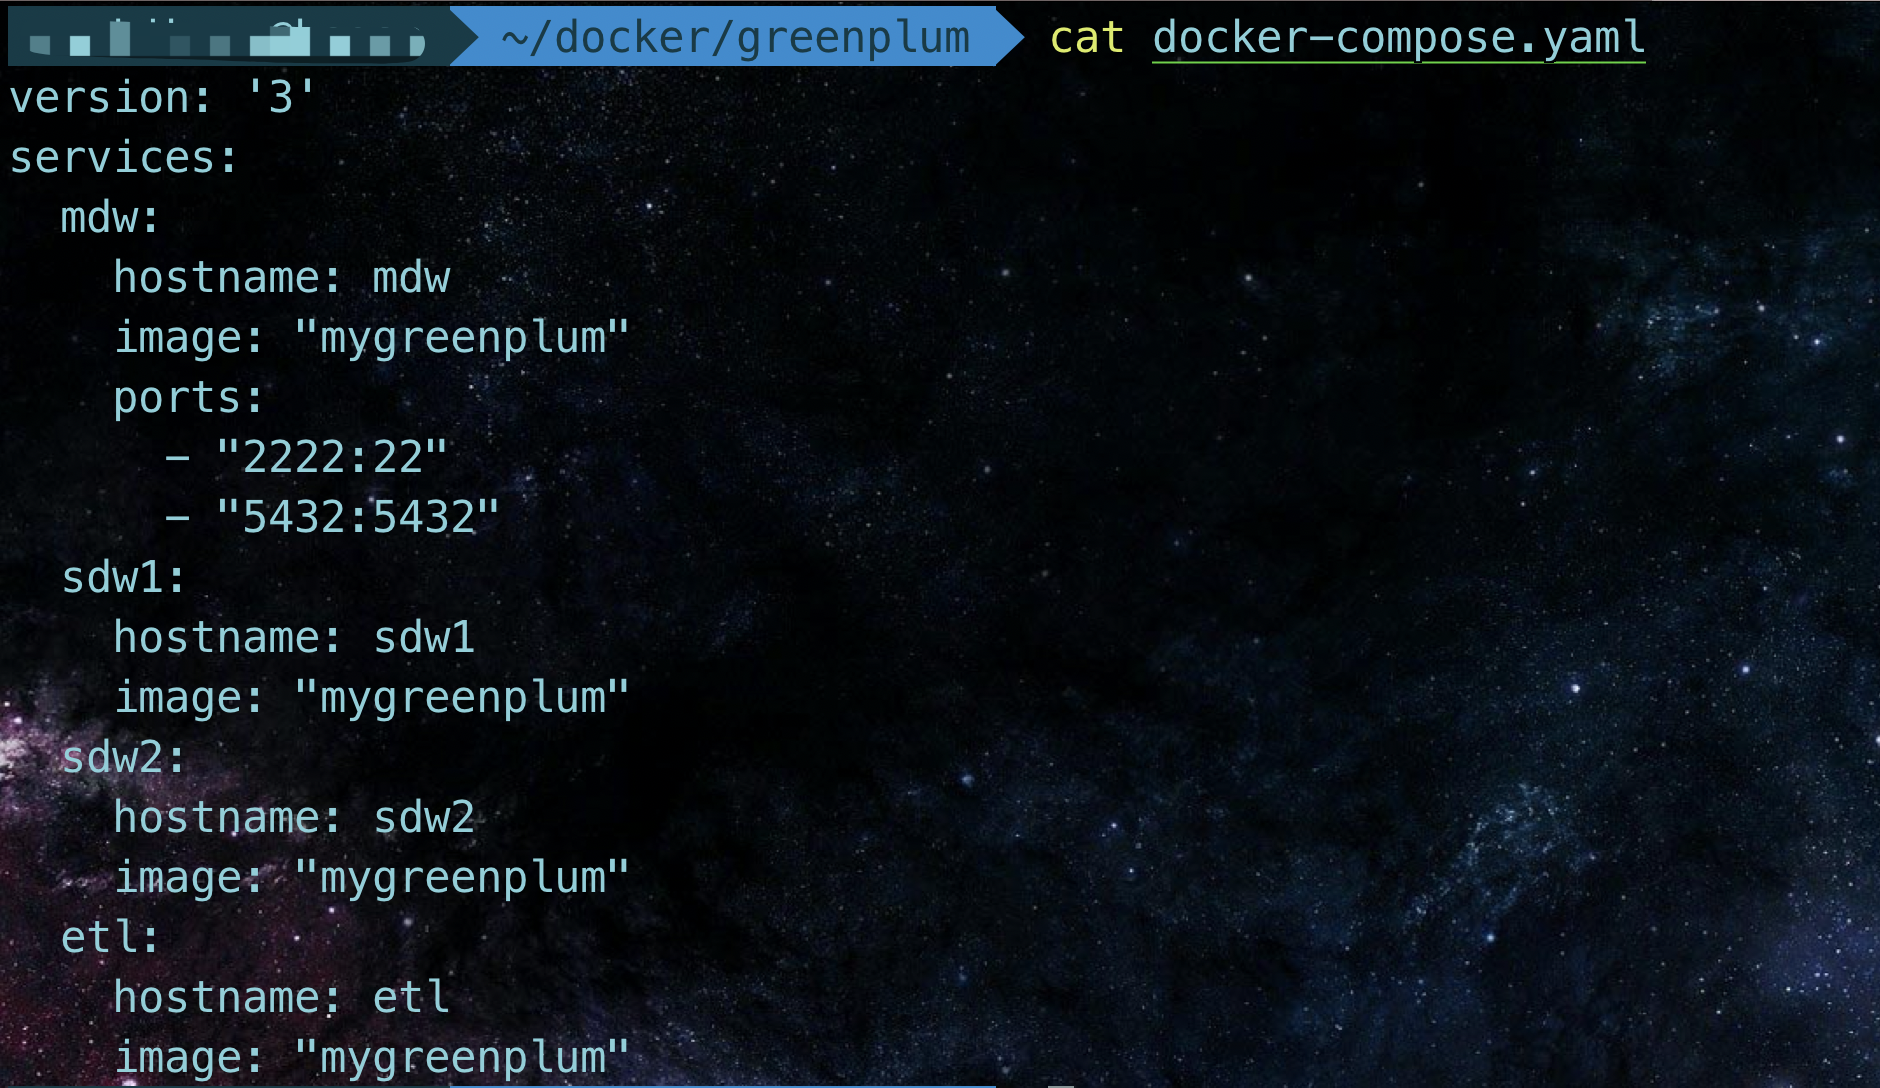
Task: Click the ports: key under mdw
Action: [x=189, y=398]
